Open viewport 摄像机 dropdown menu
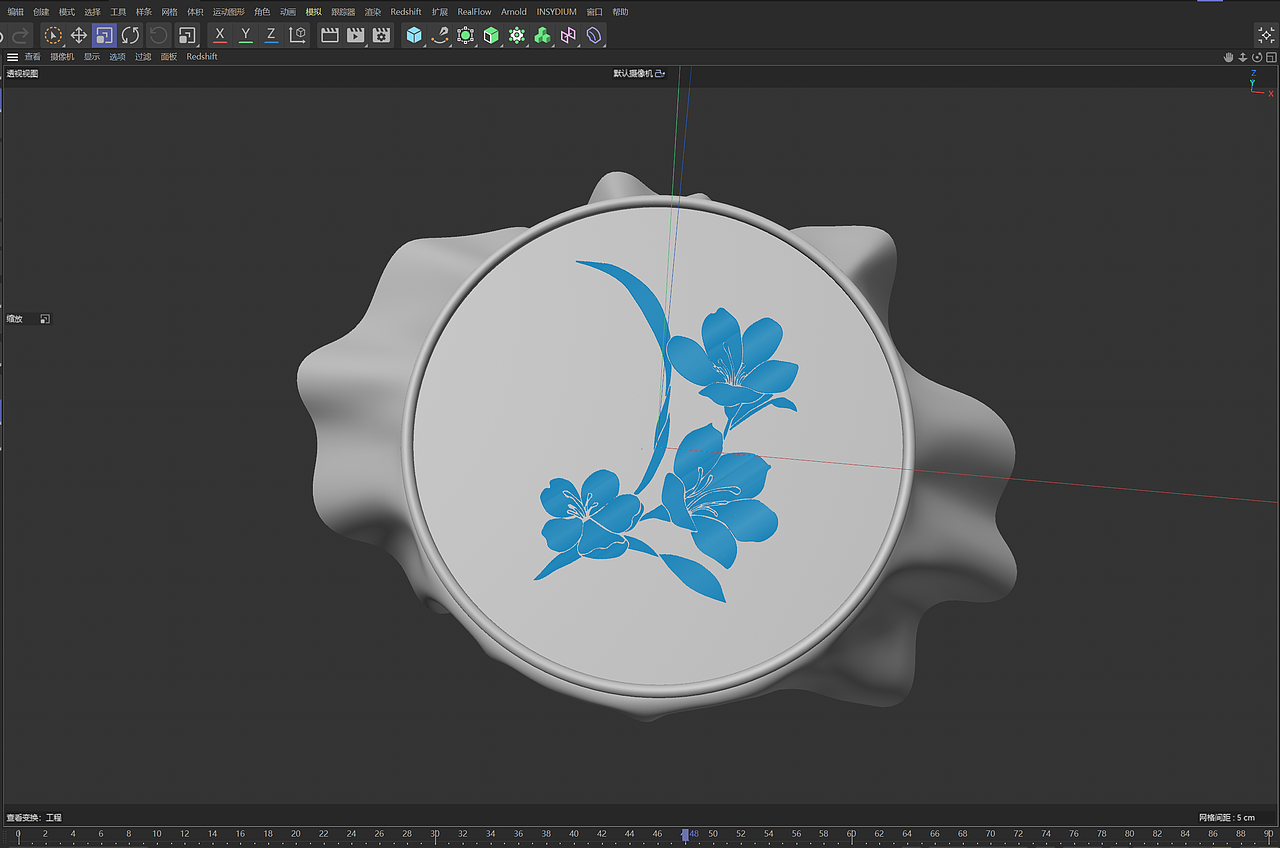The height and width of the screenshot is (848, 1280). click(x=62, y=57)
